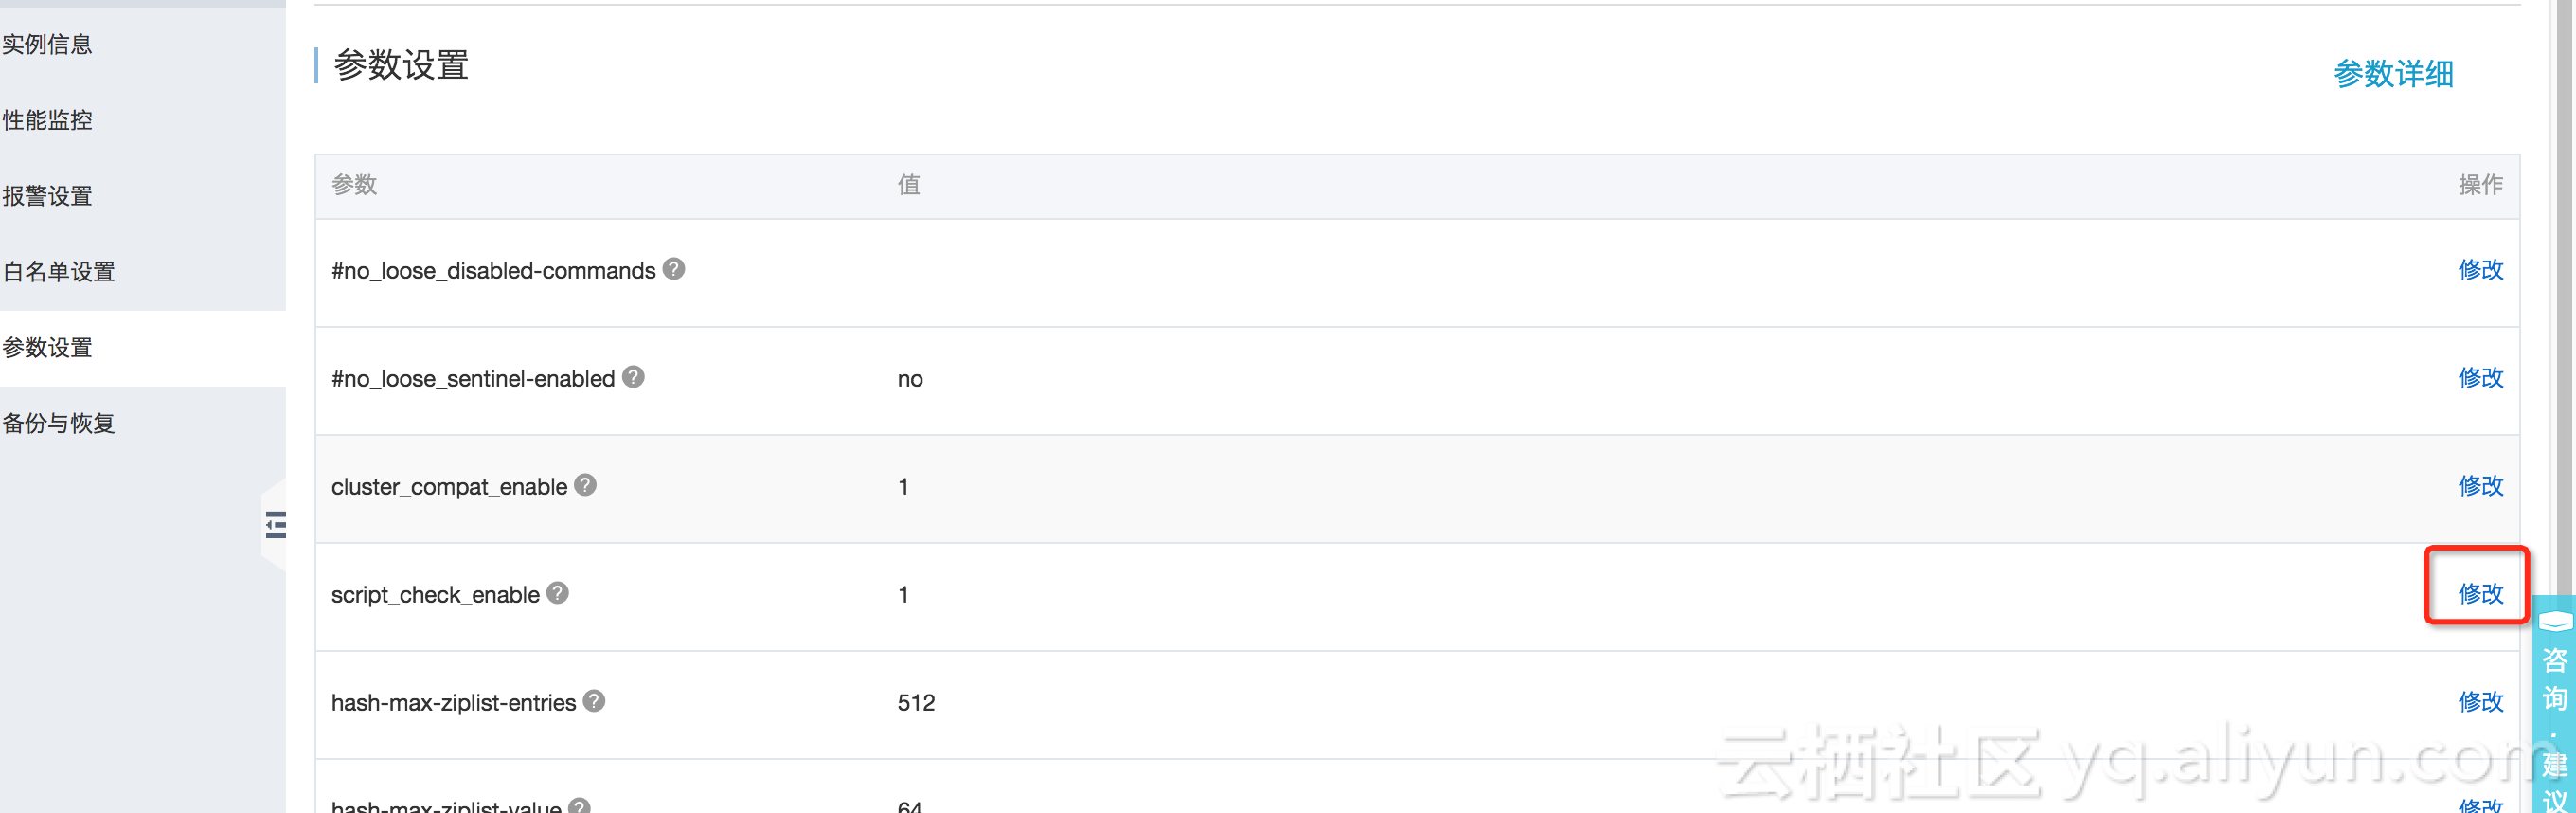Viewport: 2576px width, 813px height.
Task: Click highlighted 修改 for script_check_enable
Action: (x=2480, y=594)
